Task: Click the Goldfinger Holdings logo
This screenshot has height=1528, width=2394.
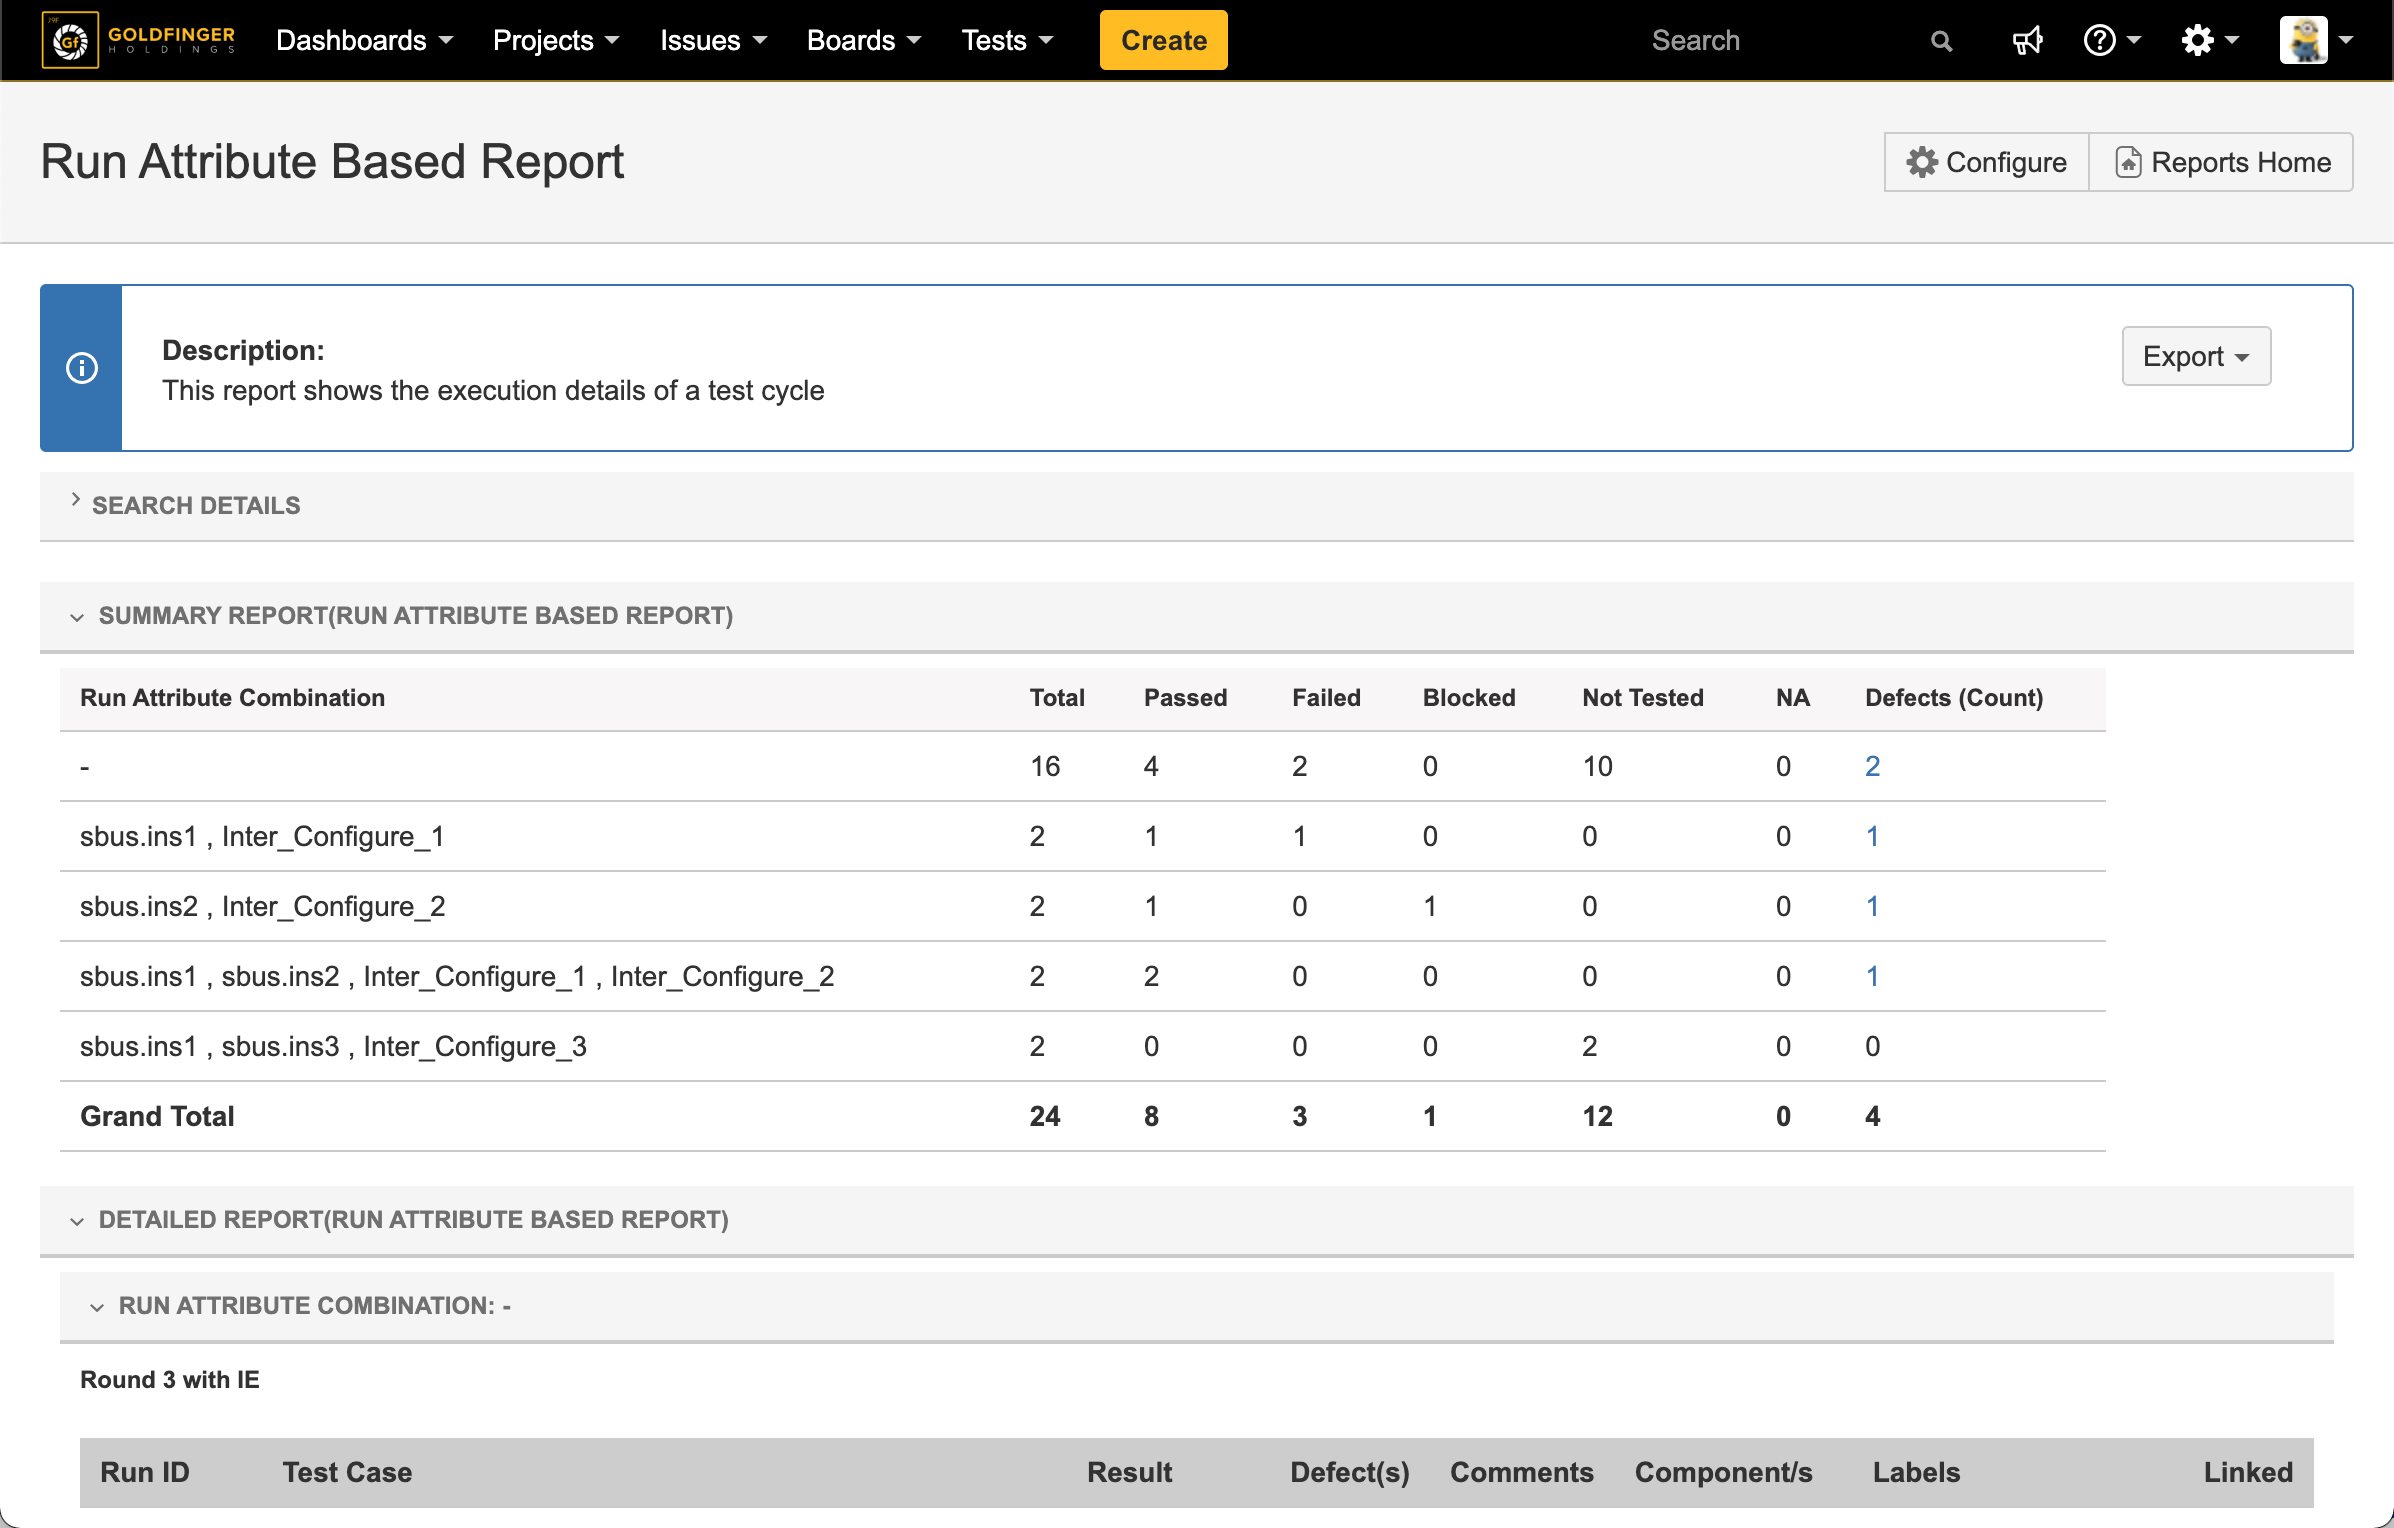Action: click(x=139, y=40)
